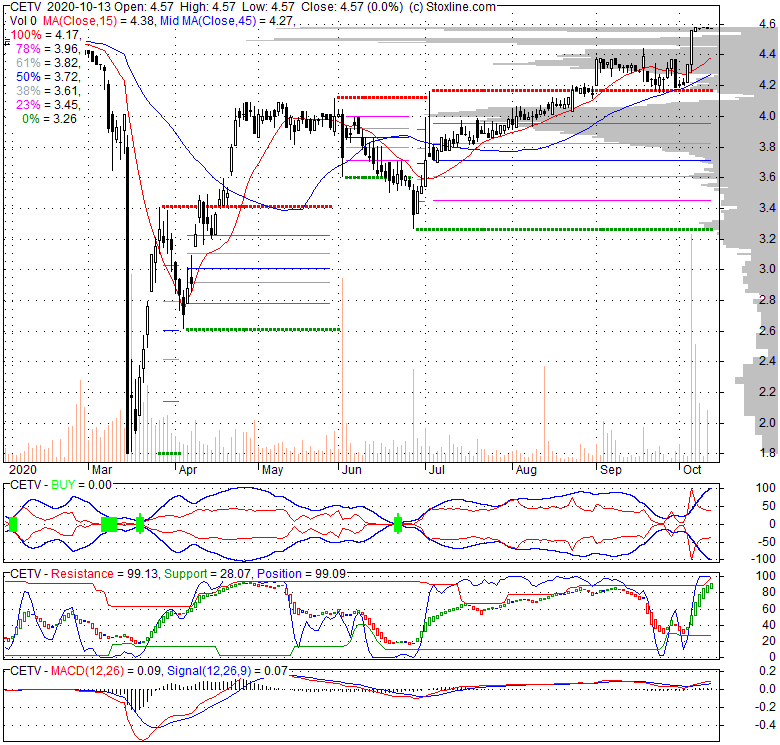Image resolution: width=780 pixels, height=745 pixels.
Task: Click the -100 label in the BUY panel axis
Action: coord(764,559)
